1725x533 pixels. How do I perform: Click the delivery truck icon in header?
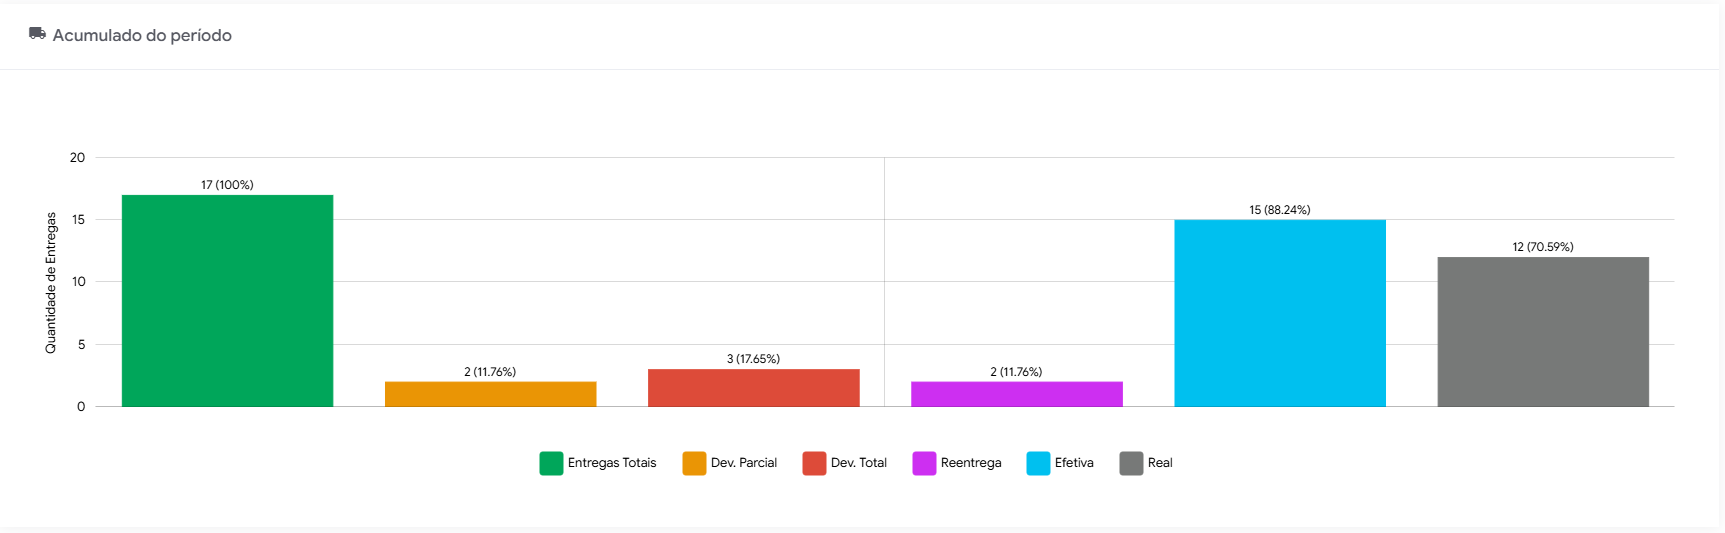point(37,34)
